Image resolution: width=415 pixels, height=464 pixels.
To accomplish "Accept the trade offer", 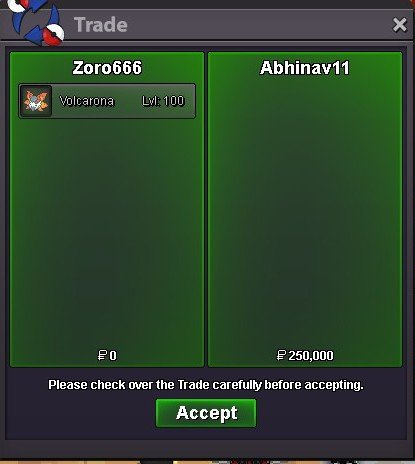I will (206, 413).
